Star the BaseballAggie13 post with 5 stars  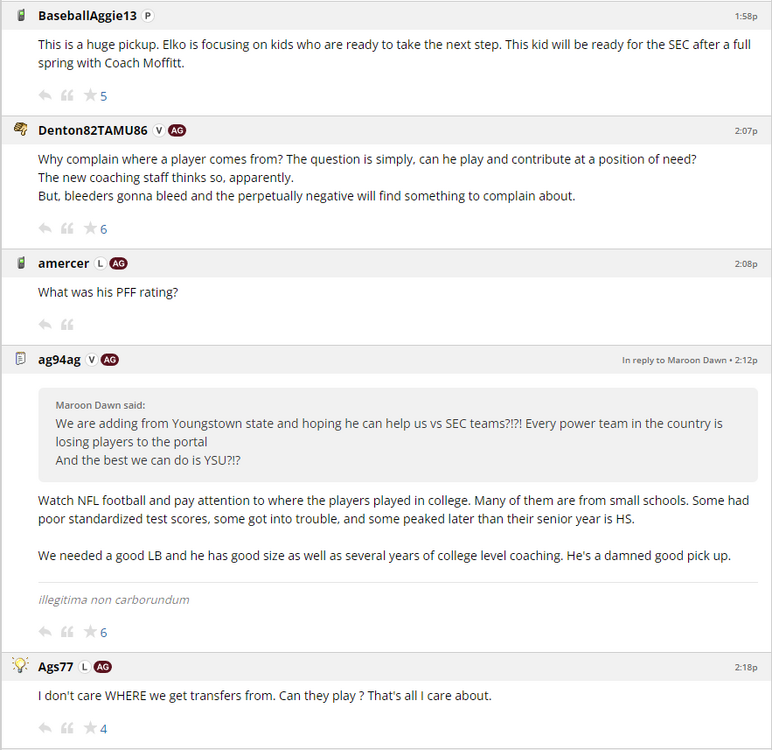tap(90, 96)
